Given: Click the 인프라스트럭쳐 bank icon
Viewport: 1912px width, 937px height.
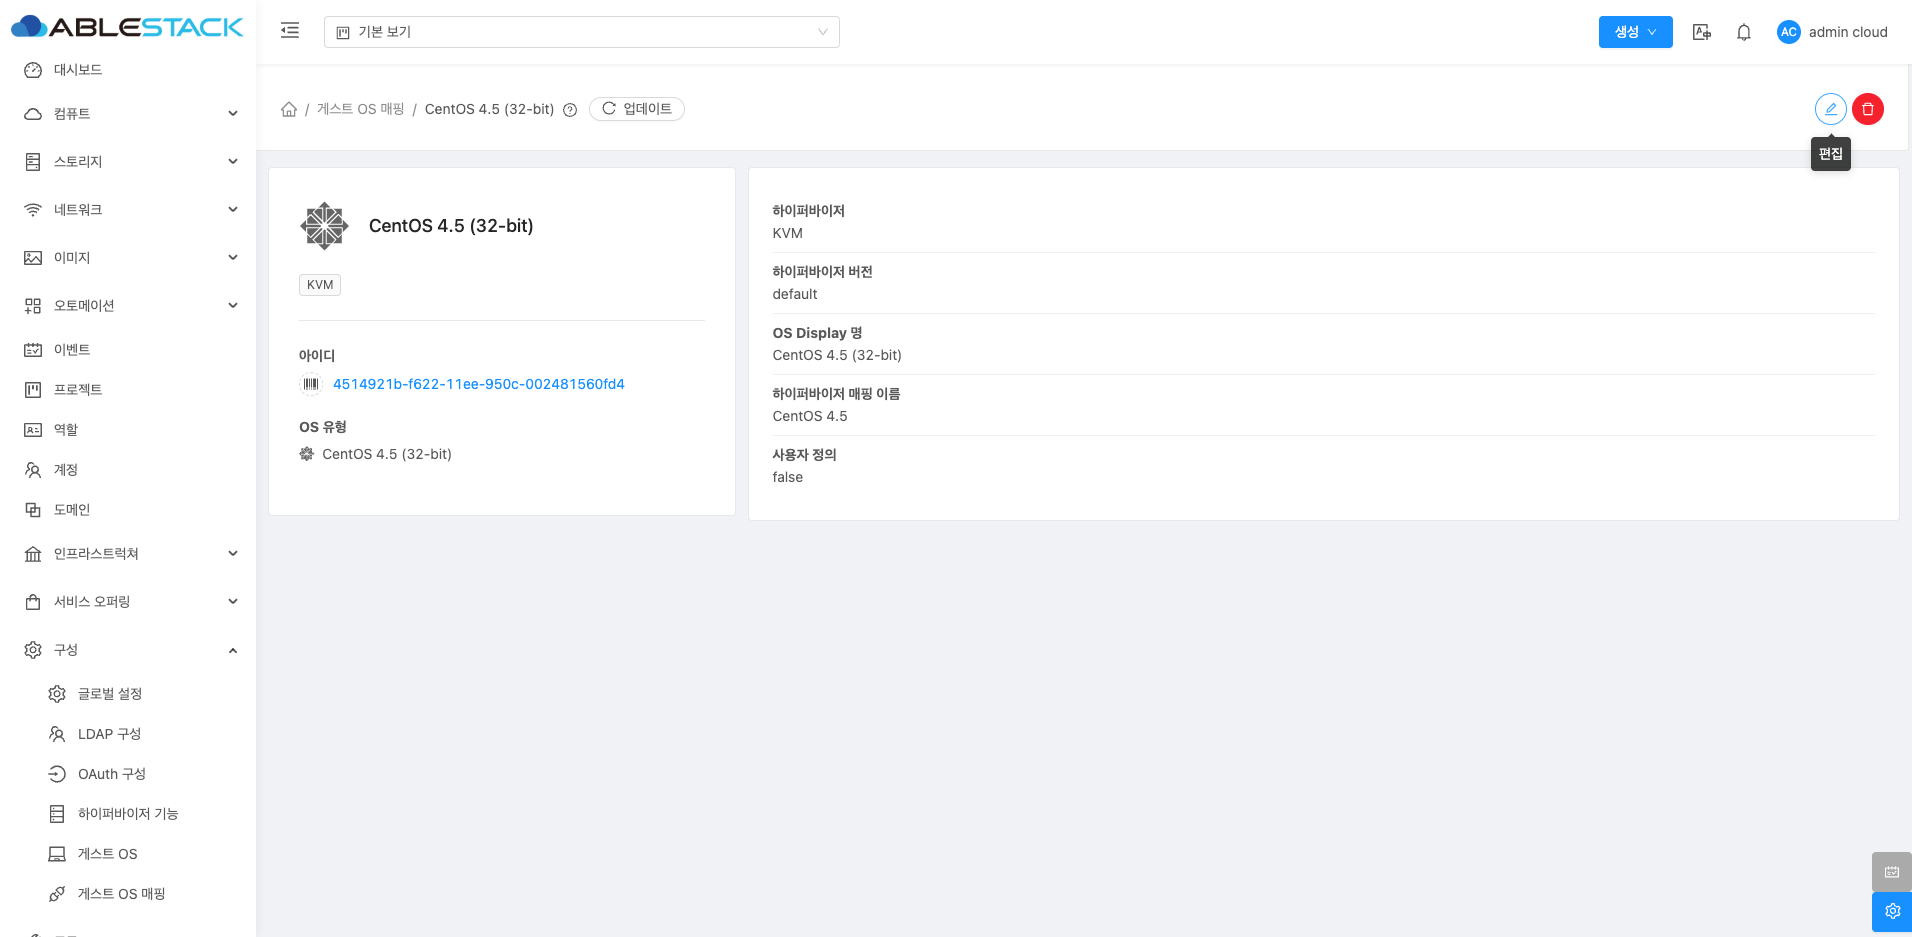Looking at the screenshot, I should click(x=33, y=554).
